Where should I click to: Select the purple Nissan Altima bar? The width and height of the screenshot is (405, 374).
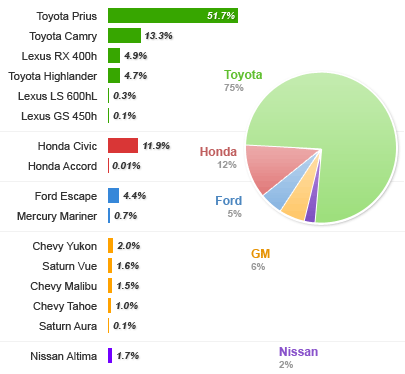110,356
